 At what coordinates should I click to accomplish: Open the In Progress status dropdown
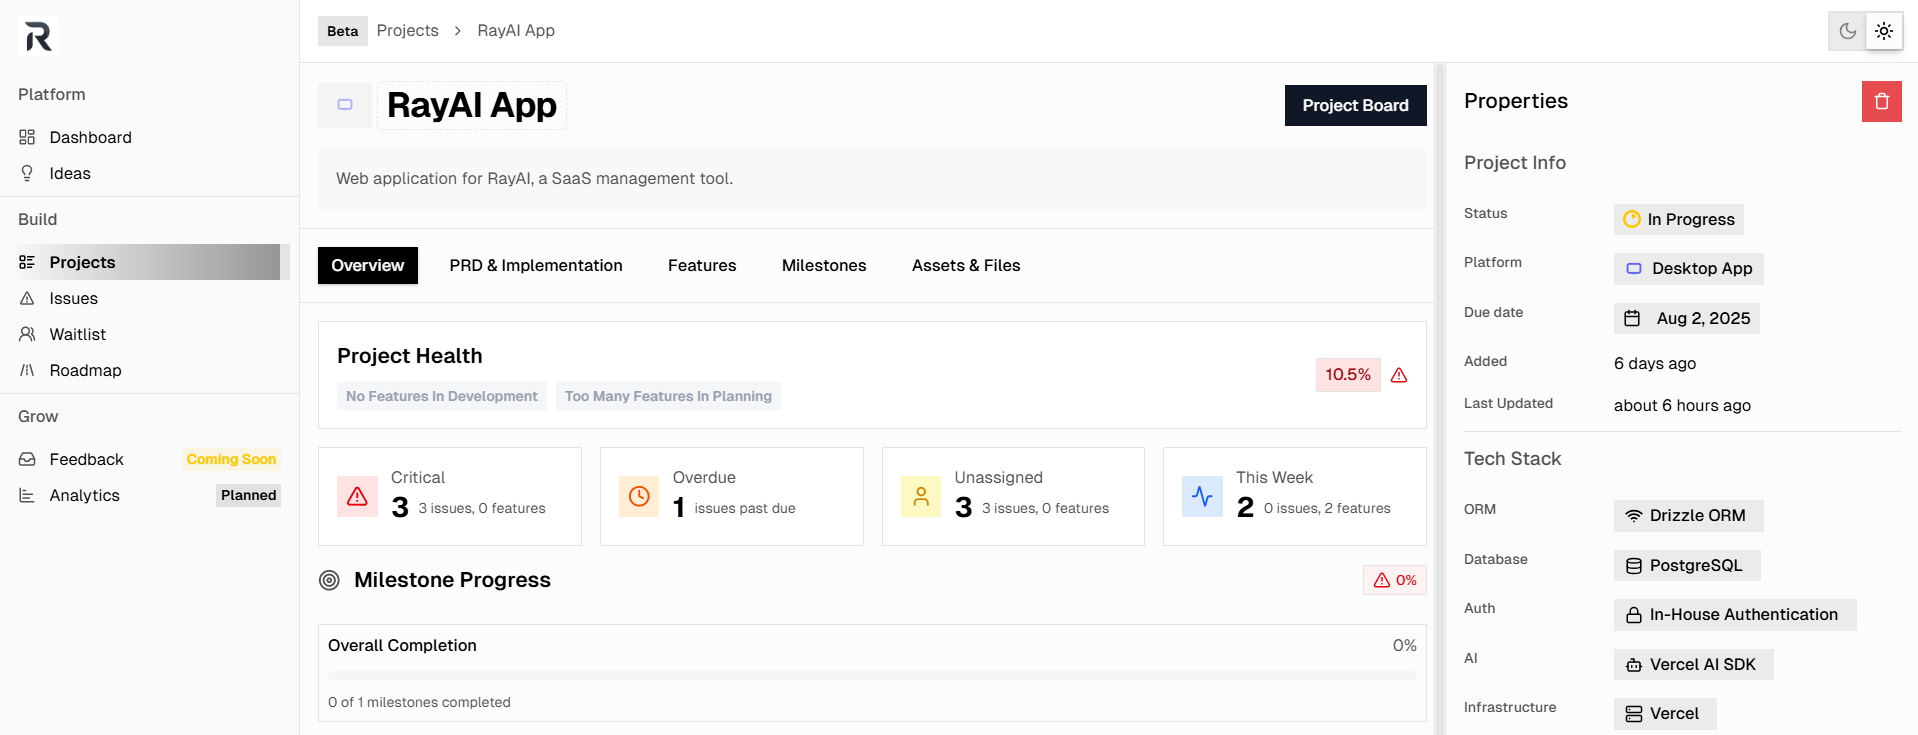click(x=1678, y=219)
